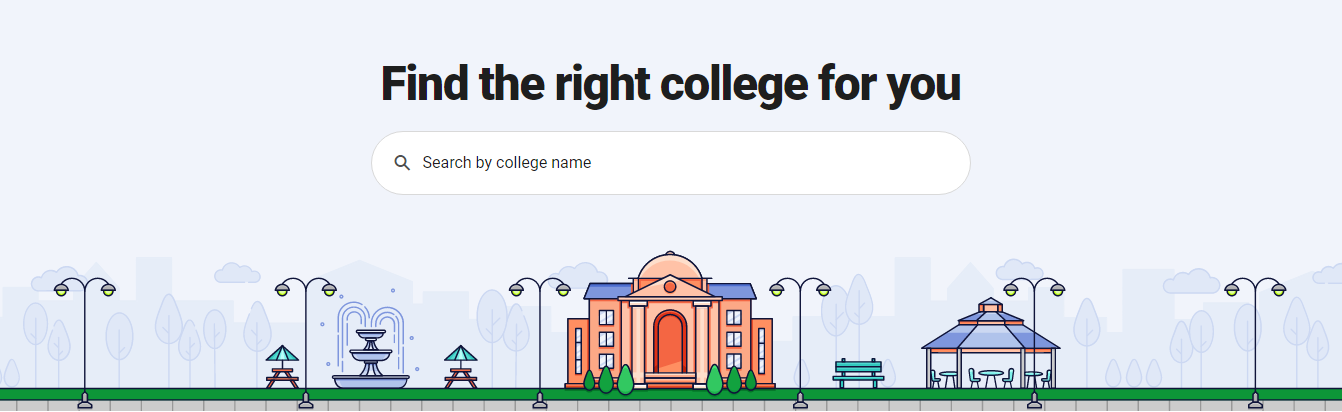Click the street lamp beside the bench
Screen dimensions: 1342x412
[x=800, y=343]
